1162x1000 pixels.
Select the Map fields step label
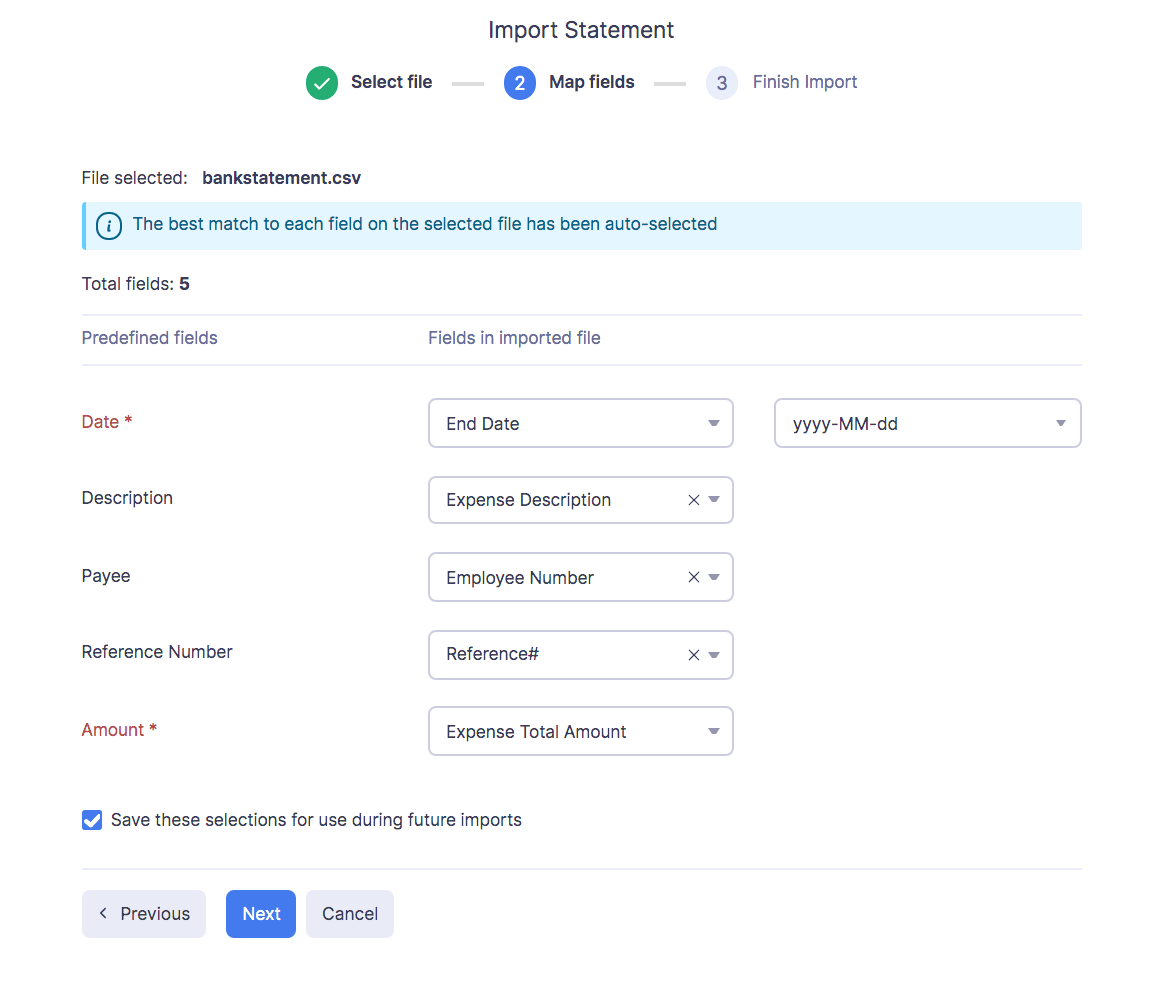click(x=591, y=83)
